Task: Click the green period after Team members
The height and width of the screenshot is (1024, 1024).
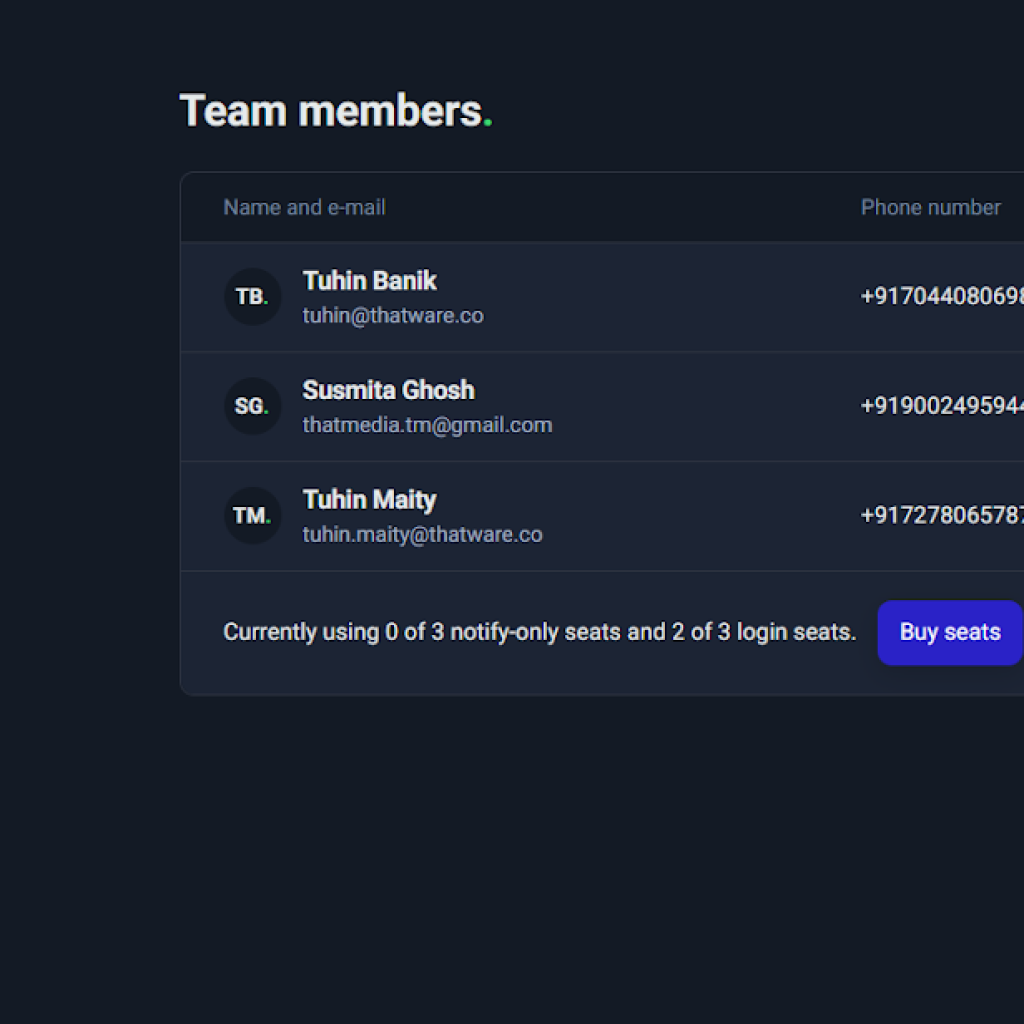Action: pyautogui.click(x=488, y=123)
